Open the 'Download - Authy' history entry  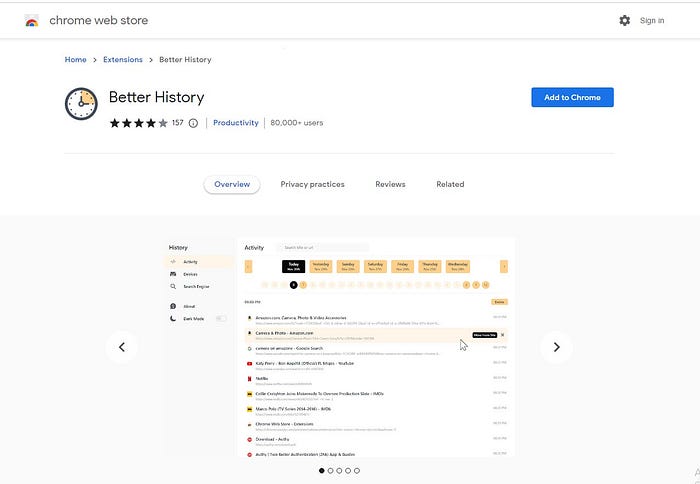(x=272, y=439)
